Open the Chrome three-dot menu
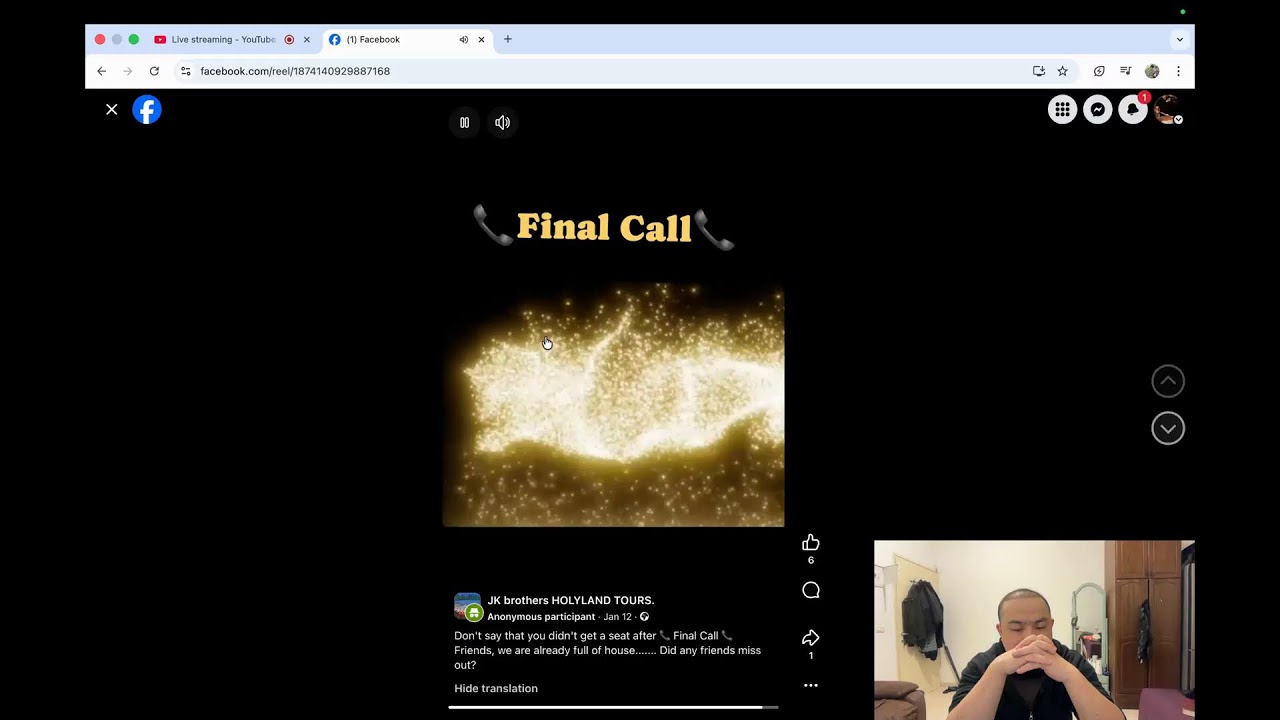1280x720 pixels. point(1178,71)
